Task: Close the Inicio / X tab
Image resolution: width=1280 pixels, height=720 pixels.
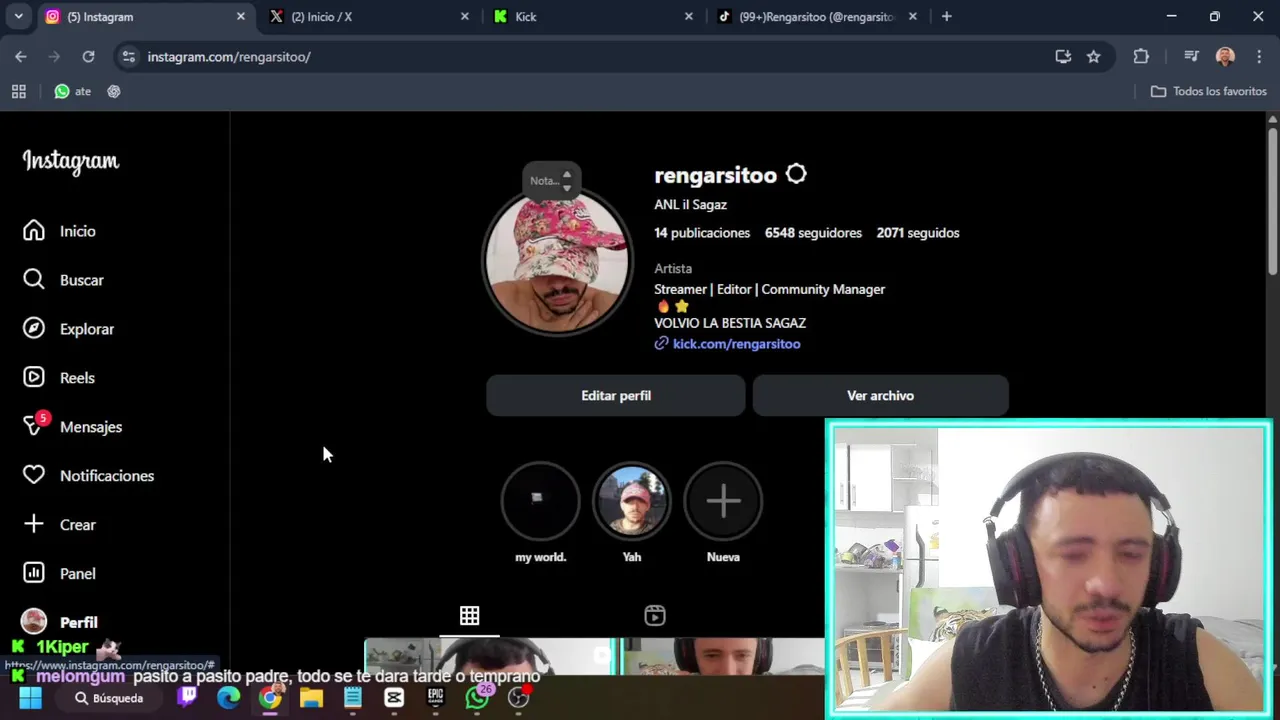Action: pyautogui.click(x=465, y=17)
